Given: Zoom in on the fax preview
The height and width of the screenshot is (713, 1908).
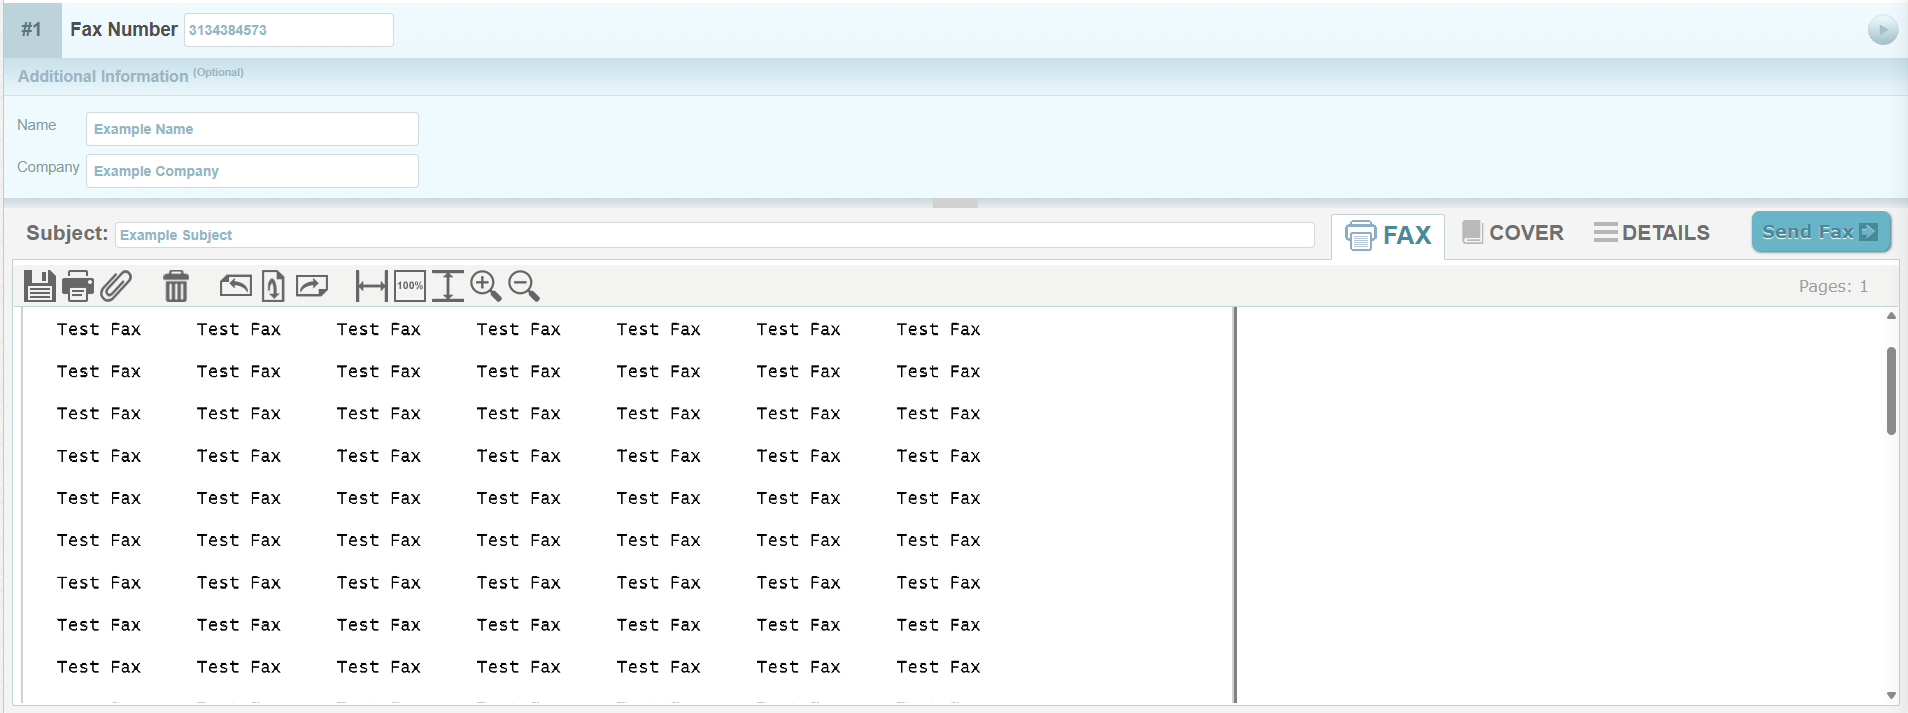Looking at the screenshot, I should coord(485,286).
